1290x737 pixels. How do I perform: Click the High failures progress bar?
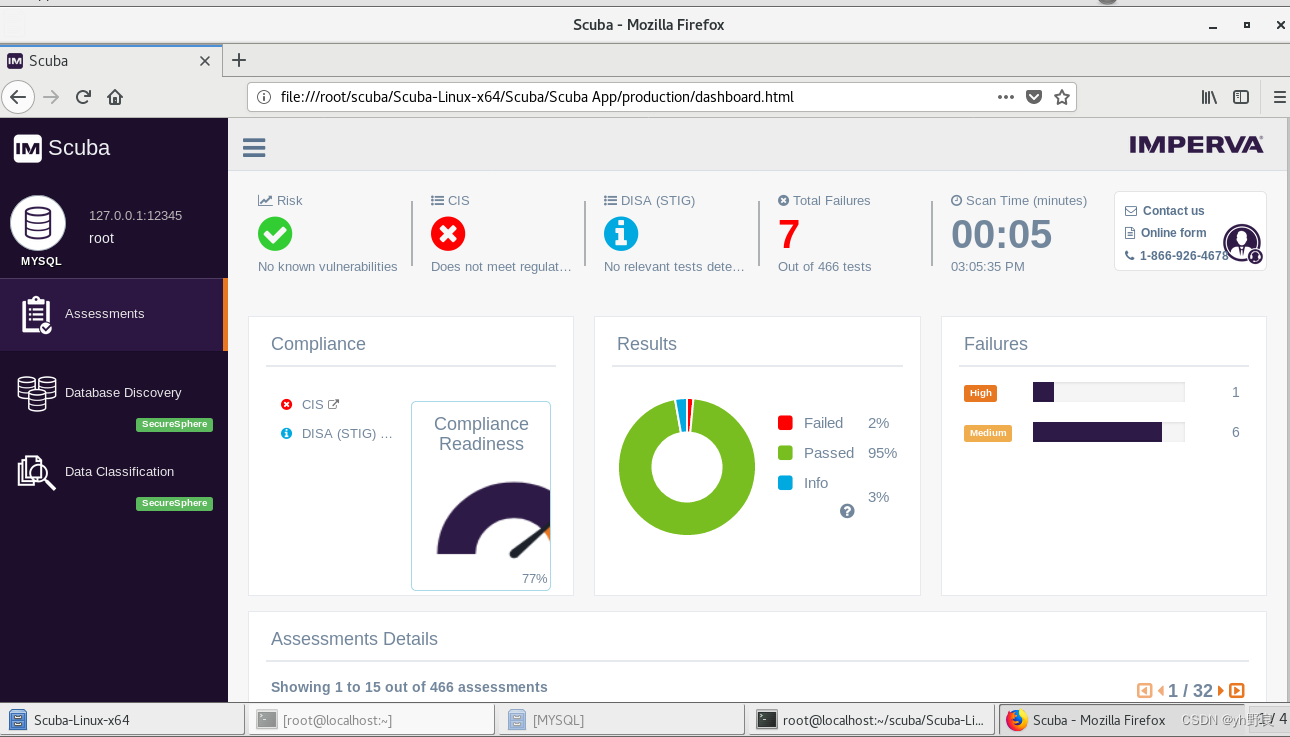tap(1108, 392)
